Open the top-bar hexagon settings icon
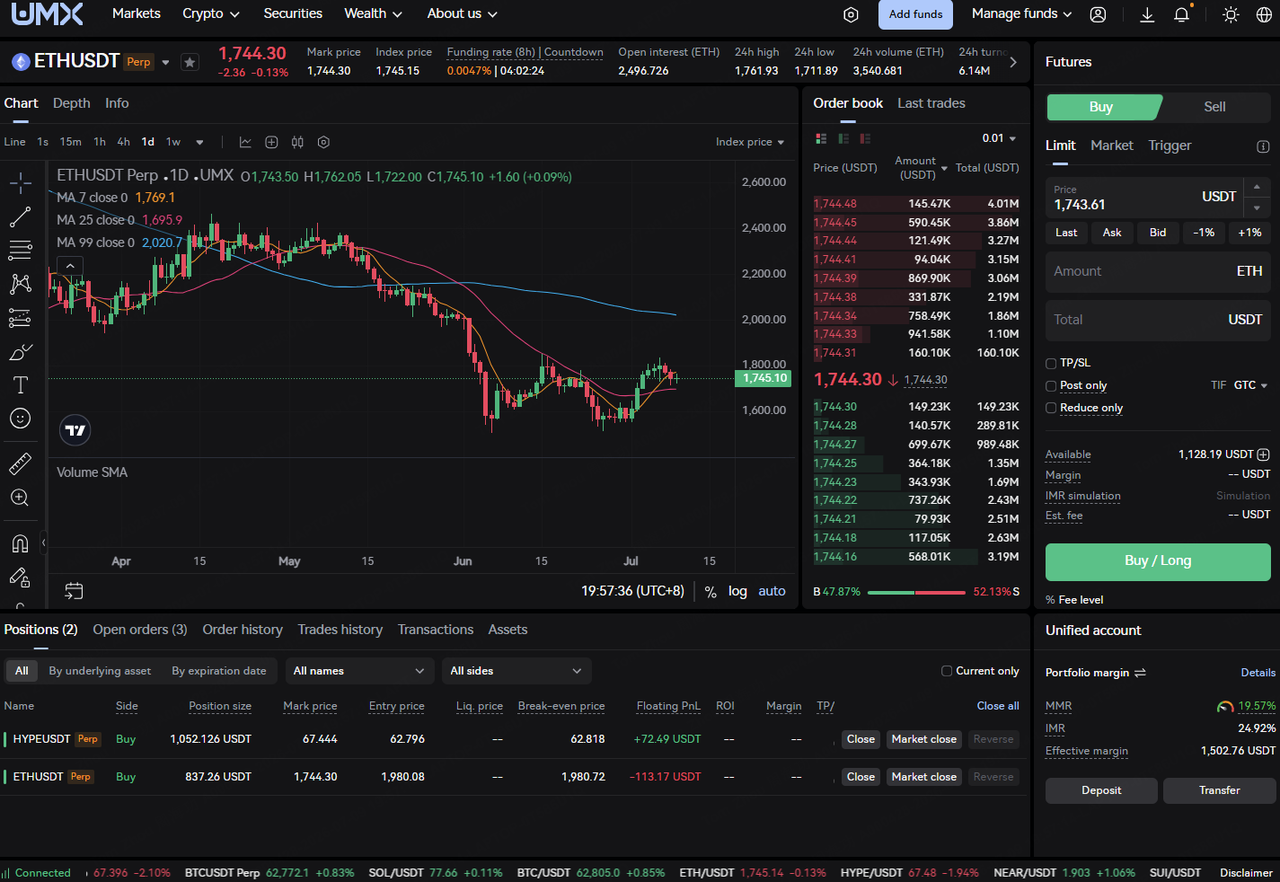The width and height of the screenshot is (1280, 882). 851,15
